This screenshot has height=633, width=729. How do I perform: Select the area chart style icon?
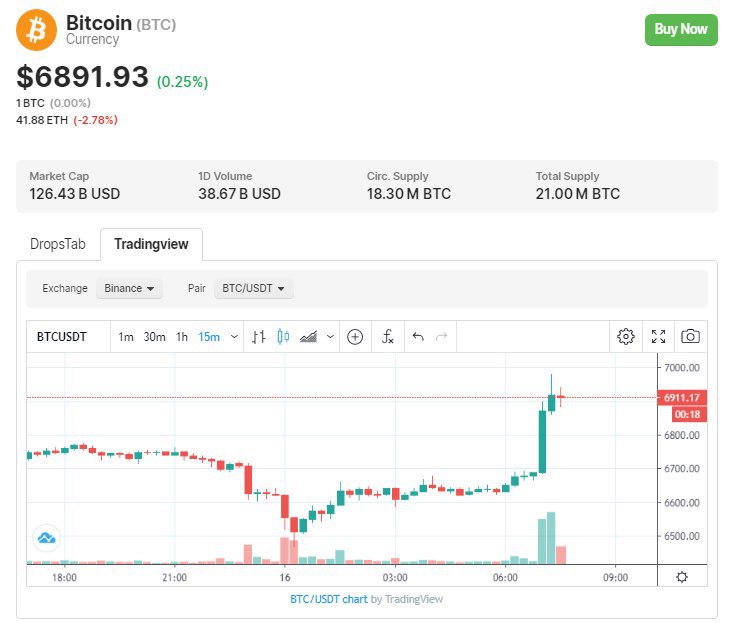(309, 336)
